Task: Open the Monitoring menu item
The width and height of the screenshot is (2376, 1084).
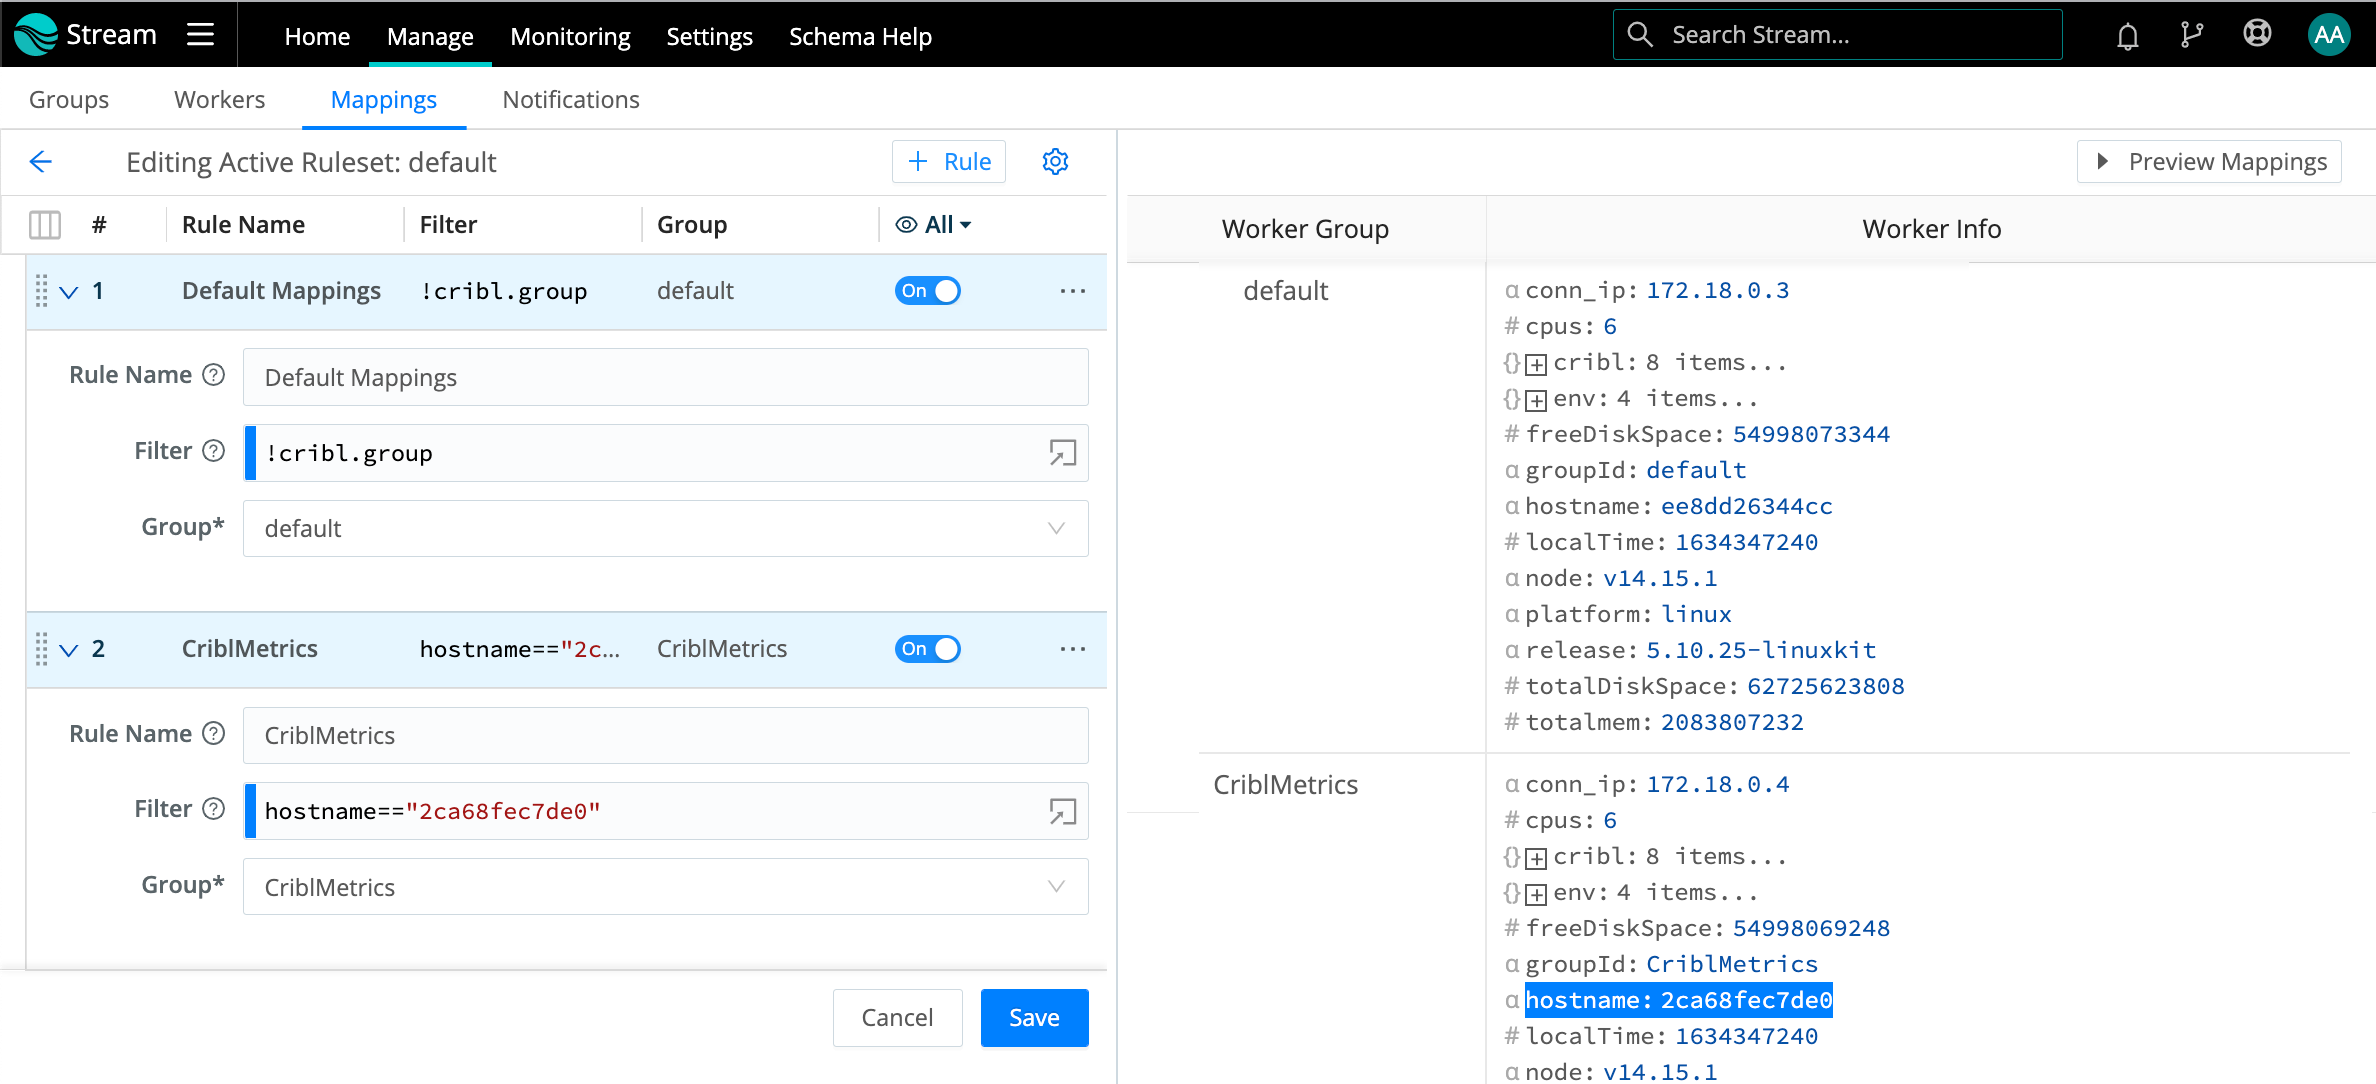Action: pyautogui.click(x=570, y=36)
